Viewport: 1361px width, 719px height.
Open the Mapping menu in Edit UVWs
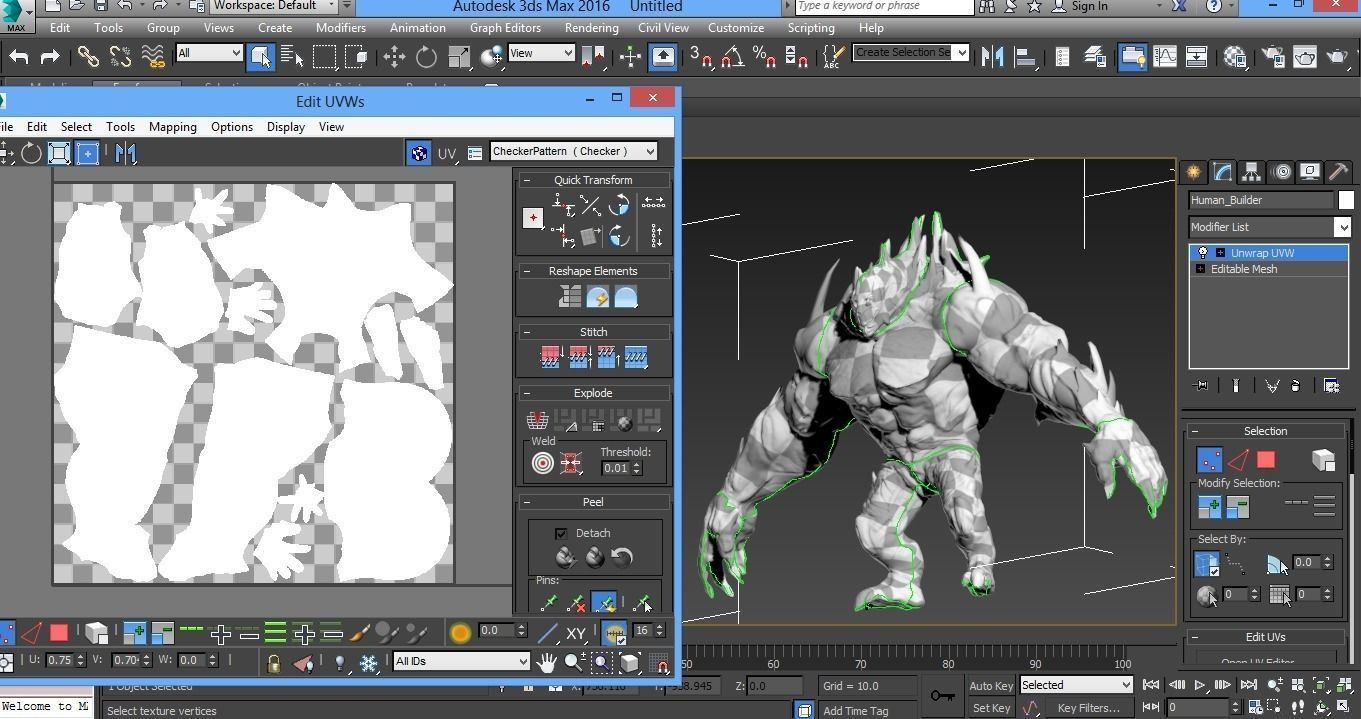(x=173, y=127)
